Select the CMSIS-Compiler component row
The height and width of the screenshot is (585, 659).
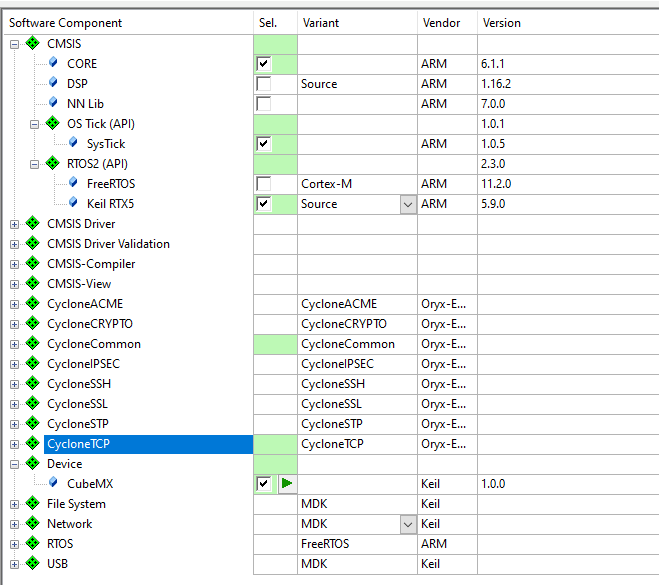pos(91,264)
